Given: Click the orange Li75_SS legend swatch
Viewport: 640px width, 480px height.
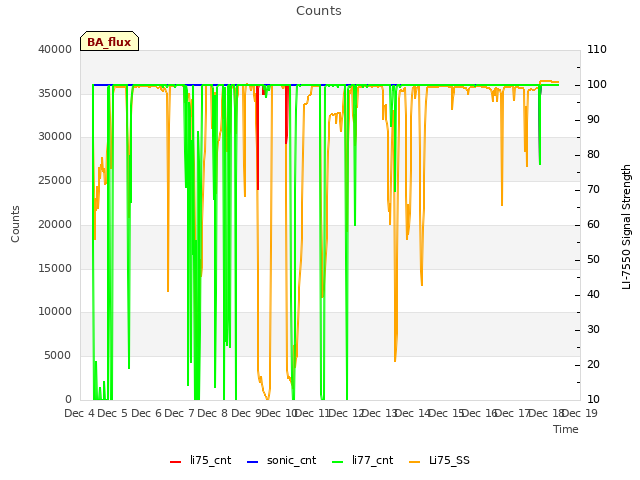Looking at the screenshot, I should point(414,462).
